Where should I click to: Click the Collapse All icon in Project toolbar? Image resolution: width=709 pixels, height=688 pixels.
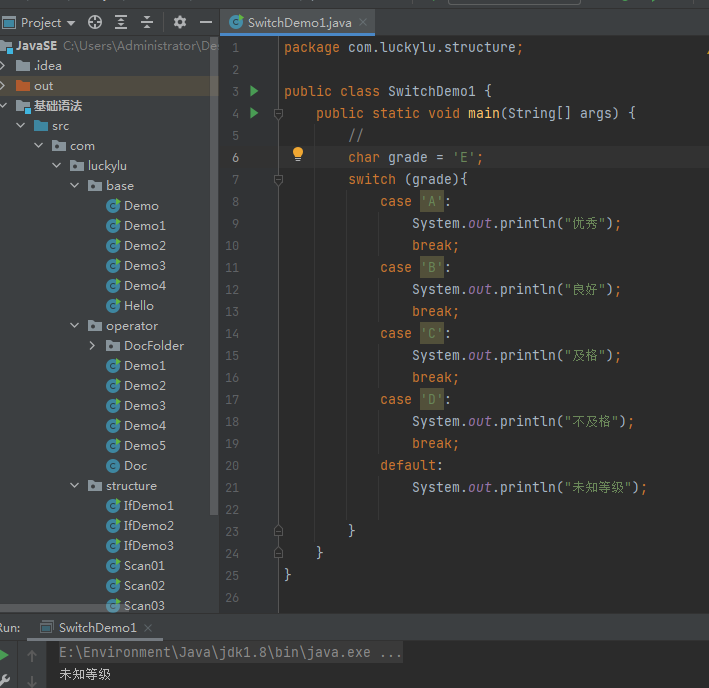click(147, 22)
